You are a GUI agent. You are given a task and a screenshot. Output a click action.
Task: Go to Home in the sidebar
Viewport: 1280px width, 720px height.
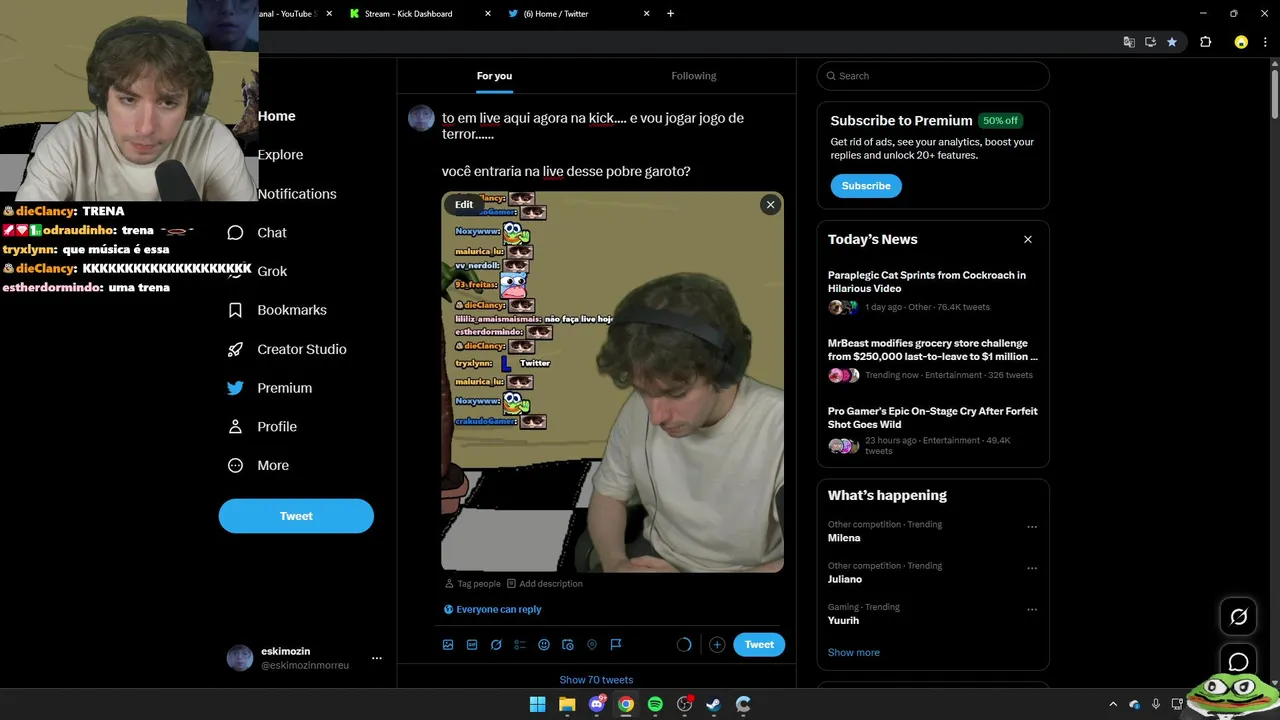[x=276, y=116]
